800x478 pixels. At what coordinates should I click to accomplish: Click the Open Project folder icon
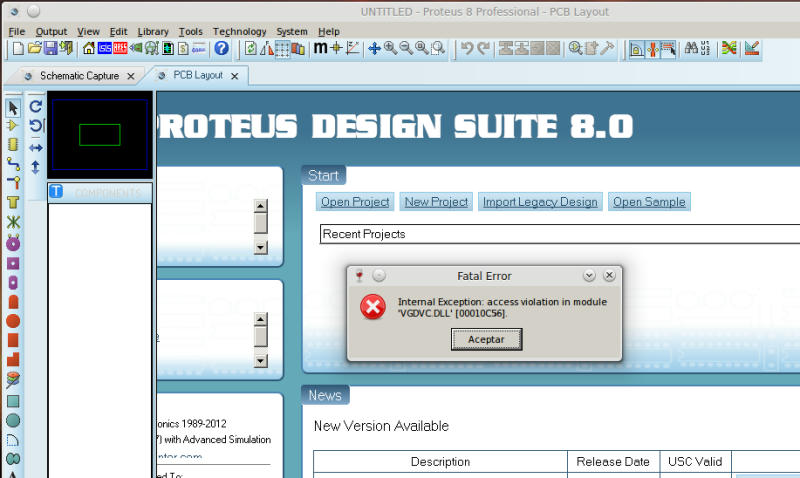(x=34, y=48)
